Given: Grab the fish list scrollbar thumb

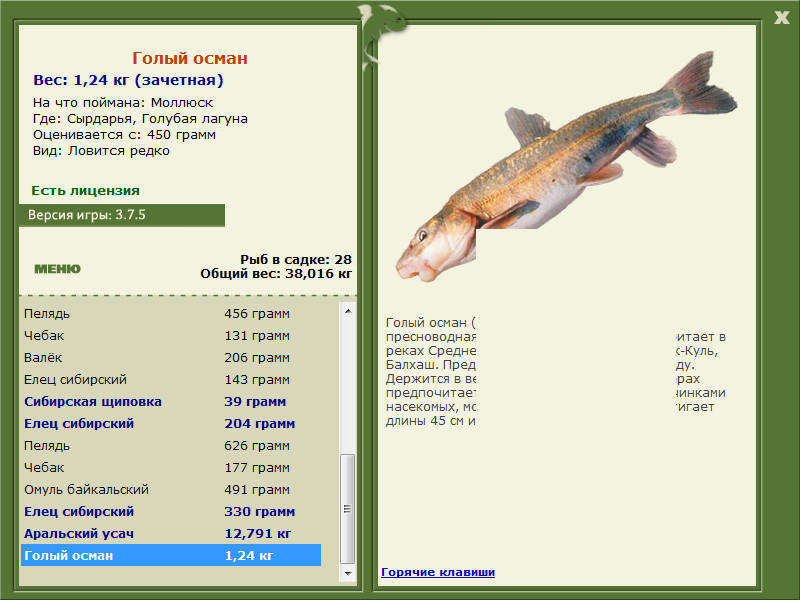Looking at the screenshot, I should [347, 509].
